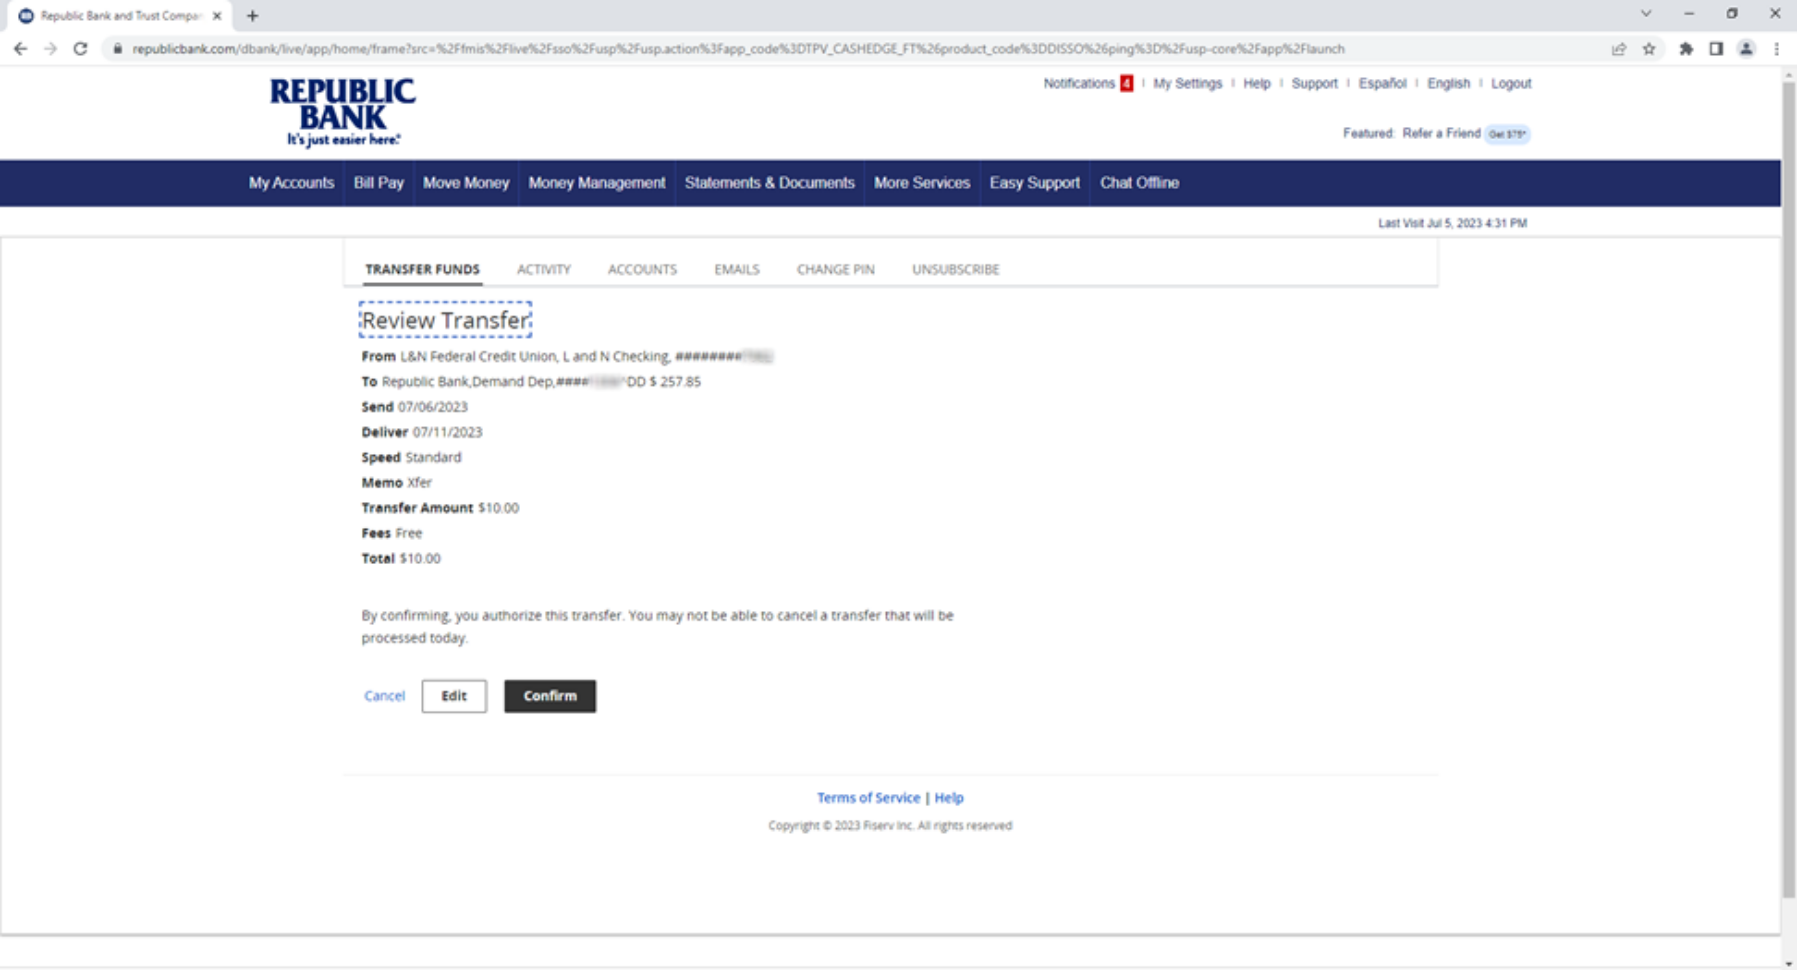Expand the tab search chevron
Viewport: 1797px width, 970px height.
point(1646,14)
